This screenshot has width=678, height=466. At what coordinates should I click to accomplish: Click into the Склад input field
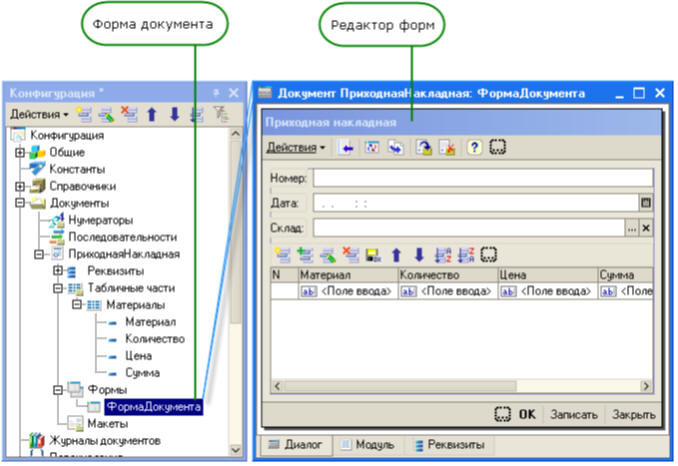pyautogui.click(x=469, y=228)
